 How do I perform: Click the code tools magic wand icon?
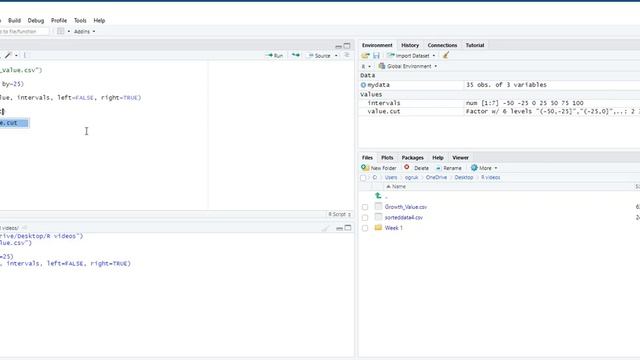[8, 55]
